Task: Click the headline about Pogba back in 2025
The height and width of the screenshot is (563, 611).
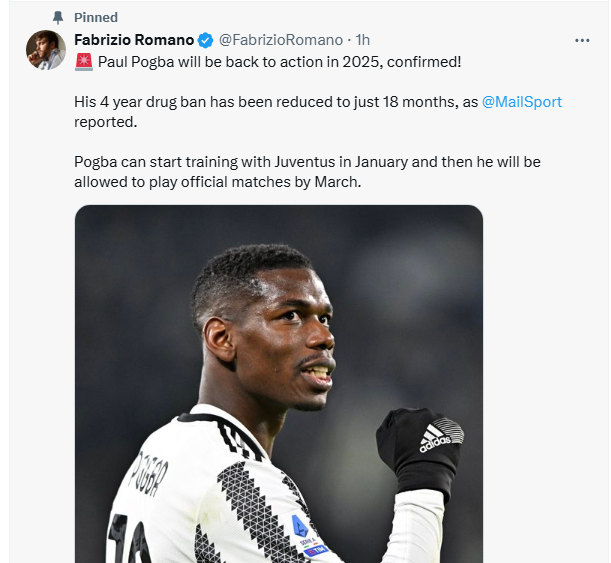Action: click(279, 62)
